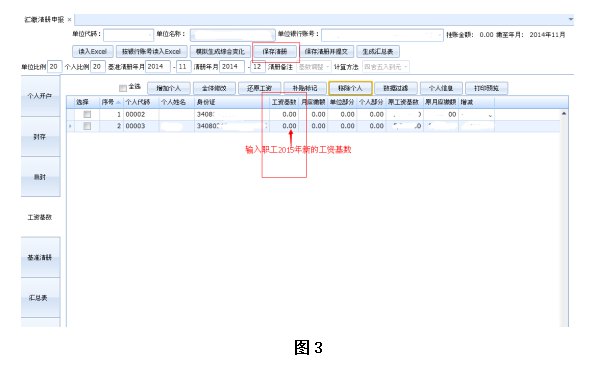
Task: Toggle the 全选 select-all checkbox
Action: 123,88
